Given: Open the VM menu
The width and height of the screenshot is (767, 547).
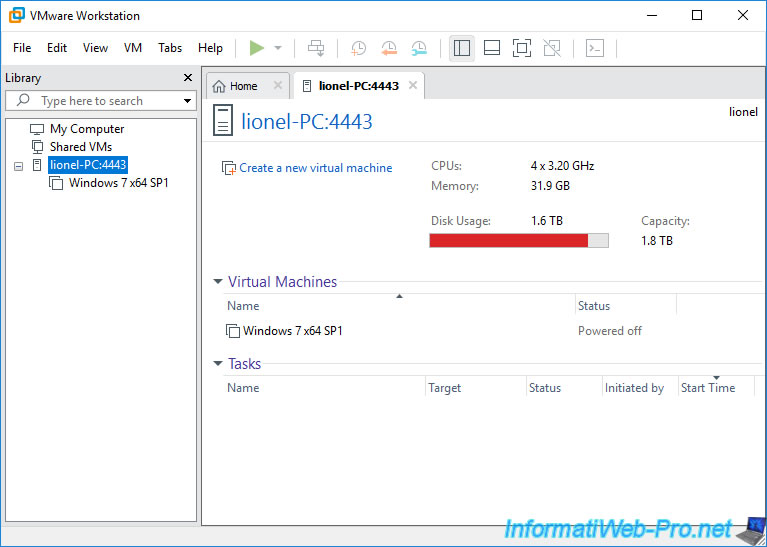Looking at the screenshot, I should [x=133, y=48].
